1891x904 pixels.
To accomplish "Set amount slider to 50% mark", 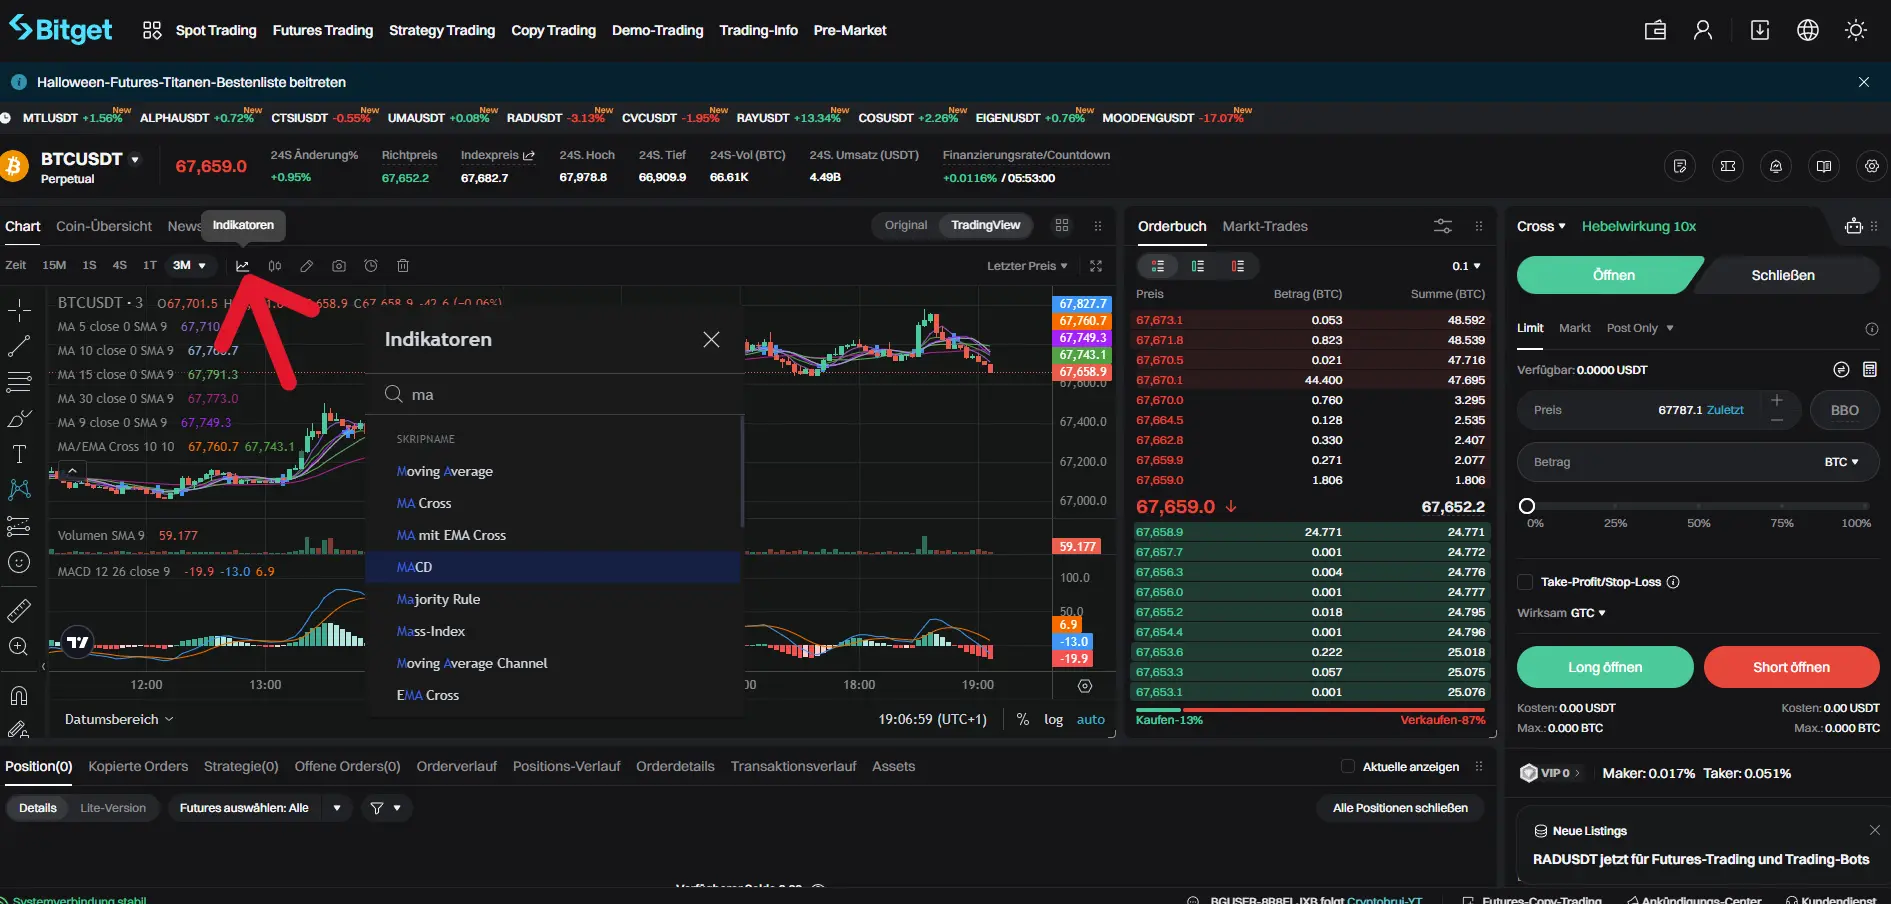I will click(1698, 506).
